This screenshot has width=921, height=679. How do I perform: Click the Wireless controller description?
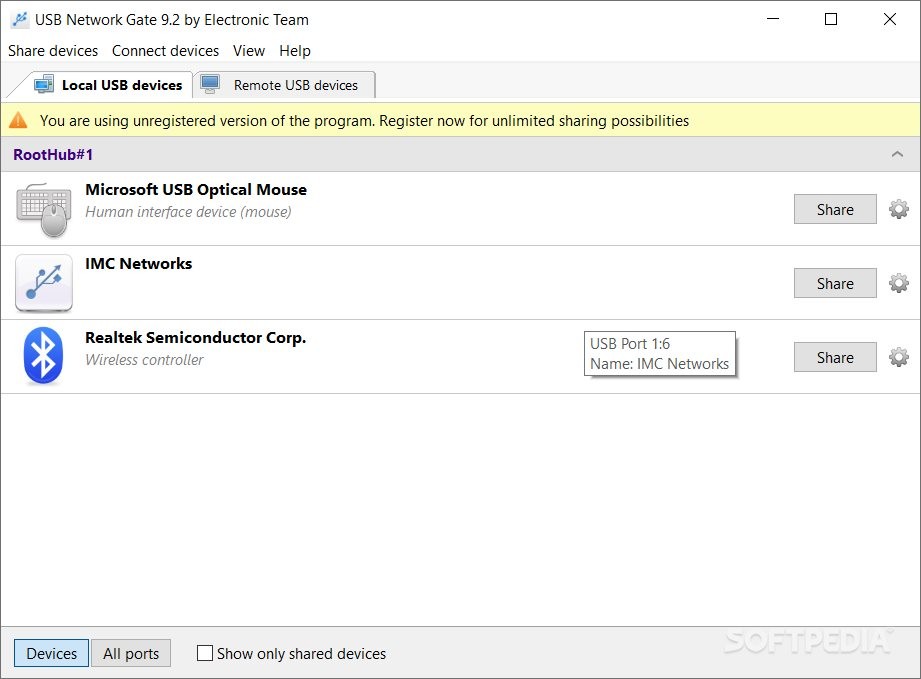144,360
